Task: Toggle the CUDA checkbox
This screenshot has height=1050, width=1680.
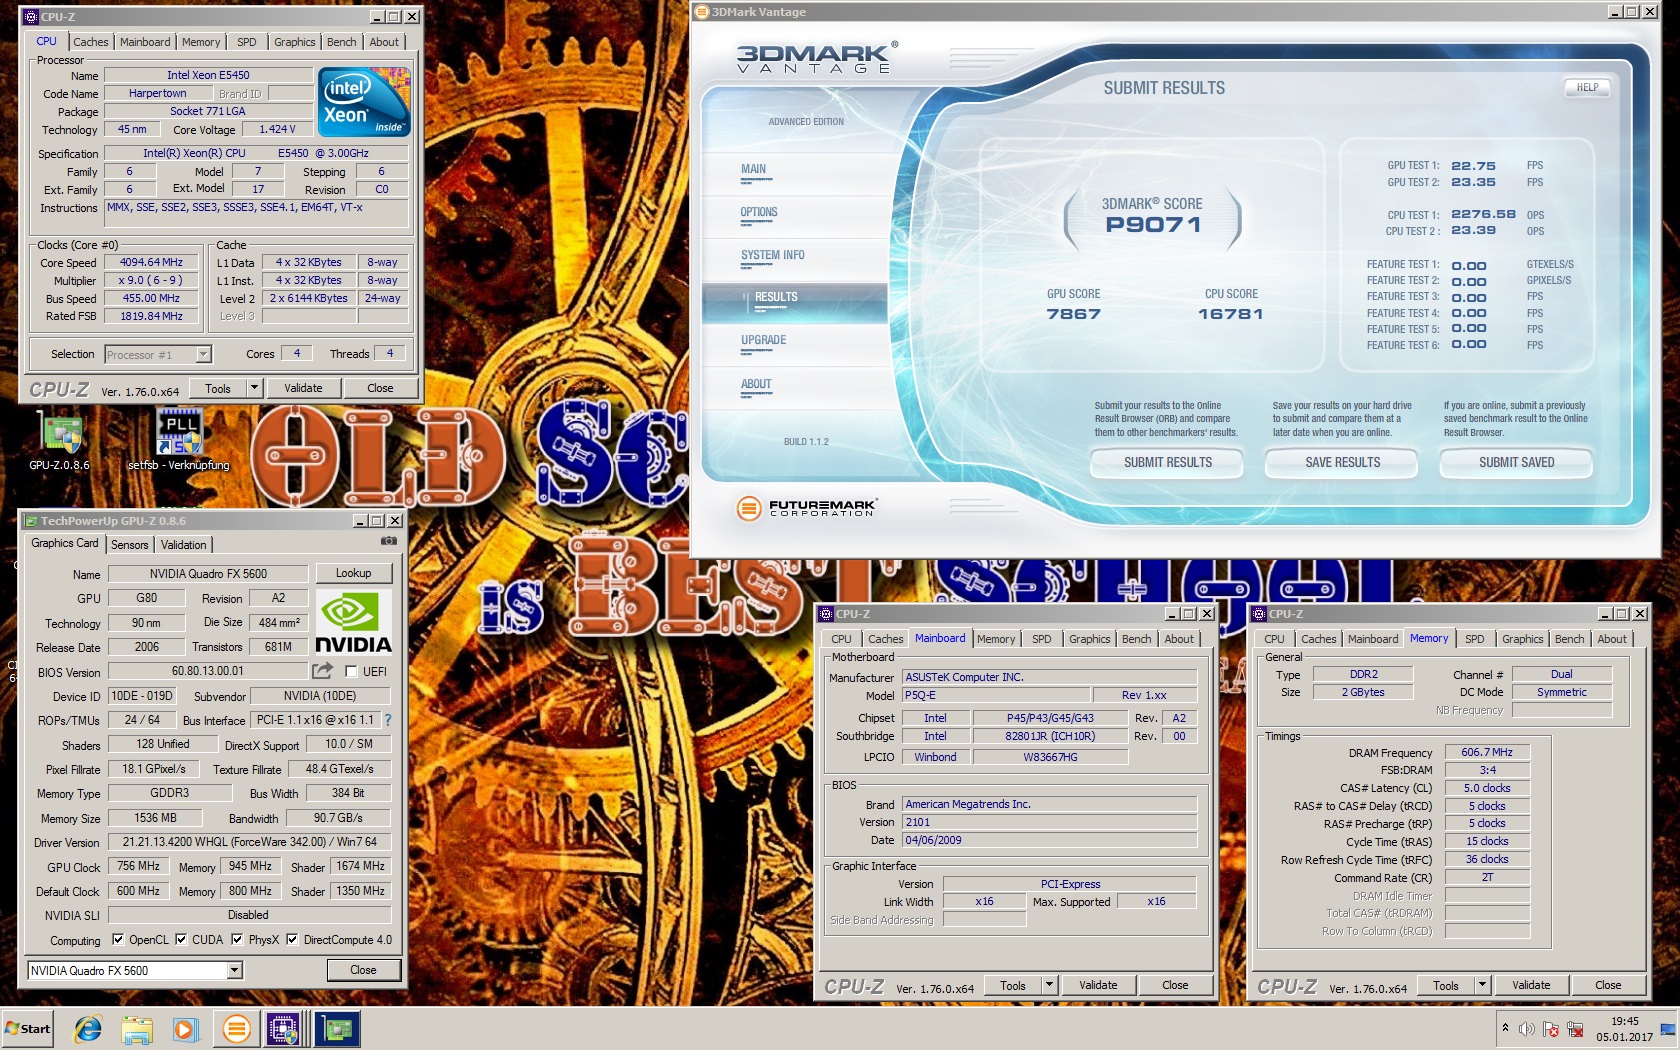Action: (181, 939)
